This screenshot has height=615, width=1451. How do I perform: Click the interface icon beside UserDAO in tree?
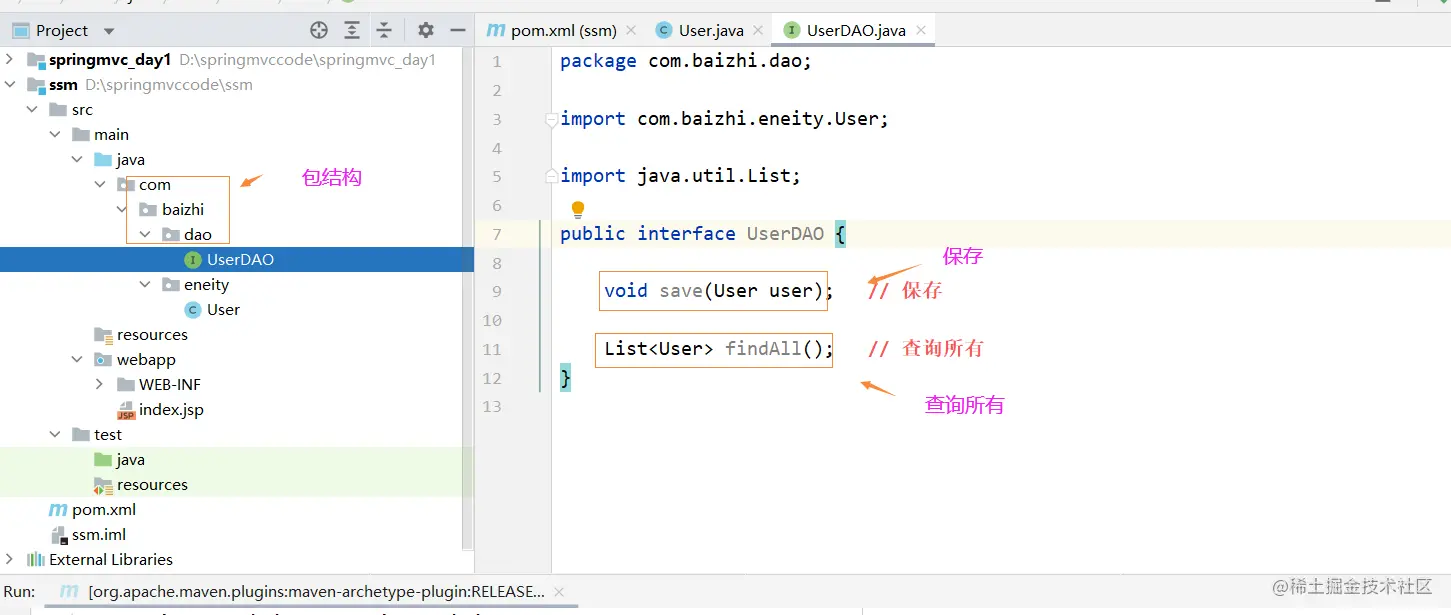pyautogui.click(x=193, y=260)
